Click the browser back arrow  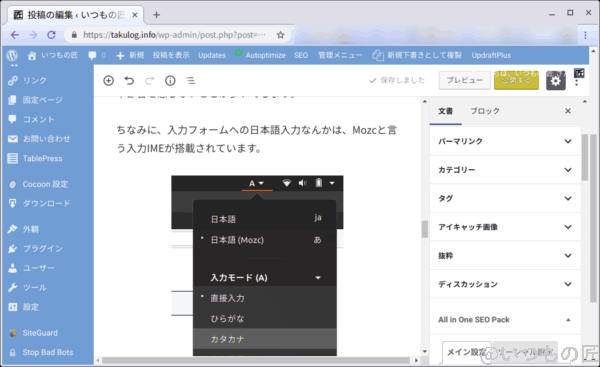coord(15,35)
